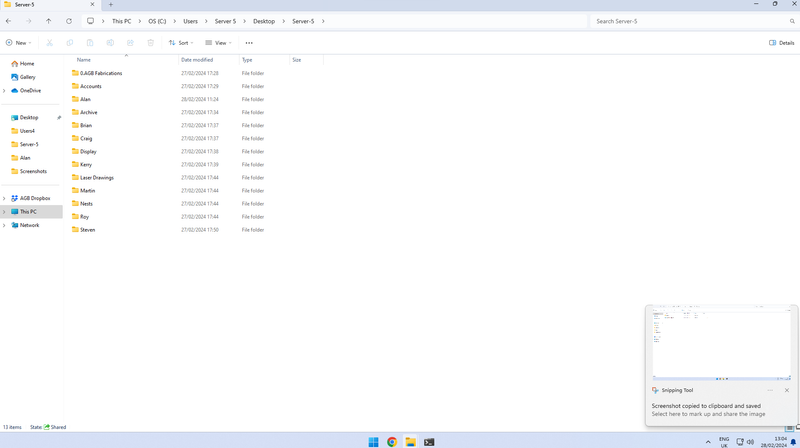Image resolution: width=800 pixels, height=448 pixels.
Task: Refresh the folder view
Action: [x=69, y=21]
